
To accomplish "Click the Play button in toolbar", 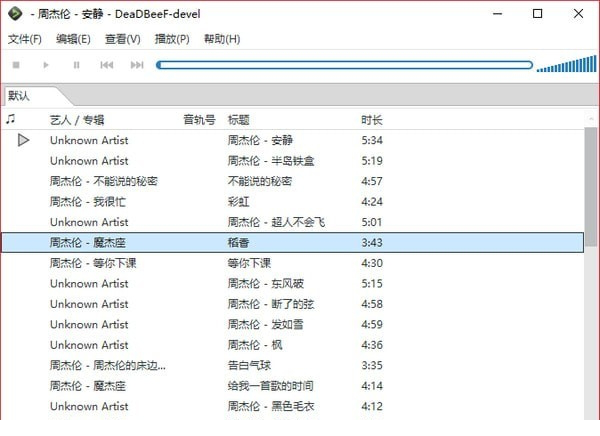I will click(x=46, y=65).
